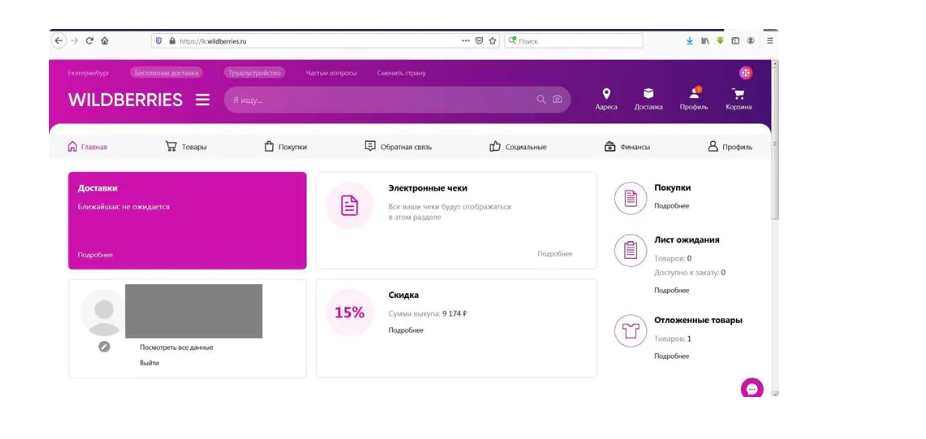The width and height of the screenshot is (926, 439).
Task: Click the Адреса location pin icon
Action: point(606,94)
